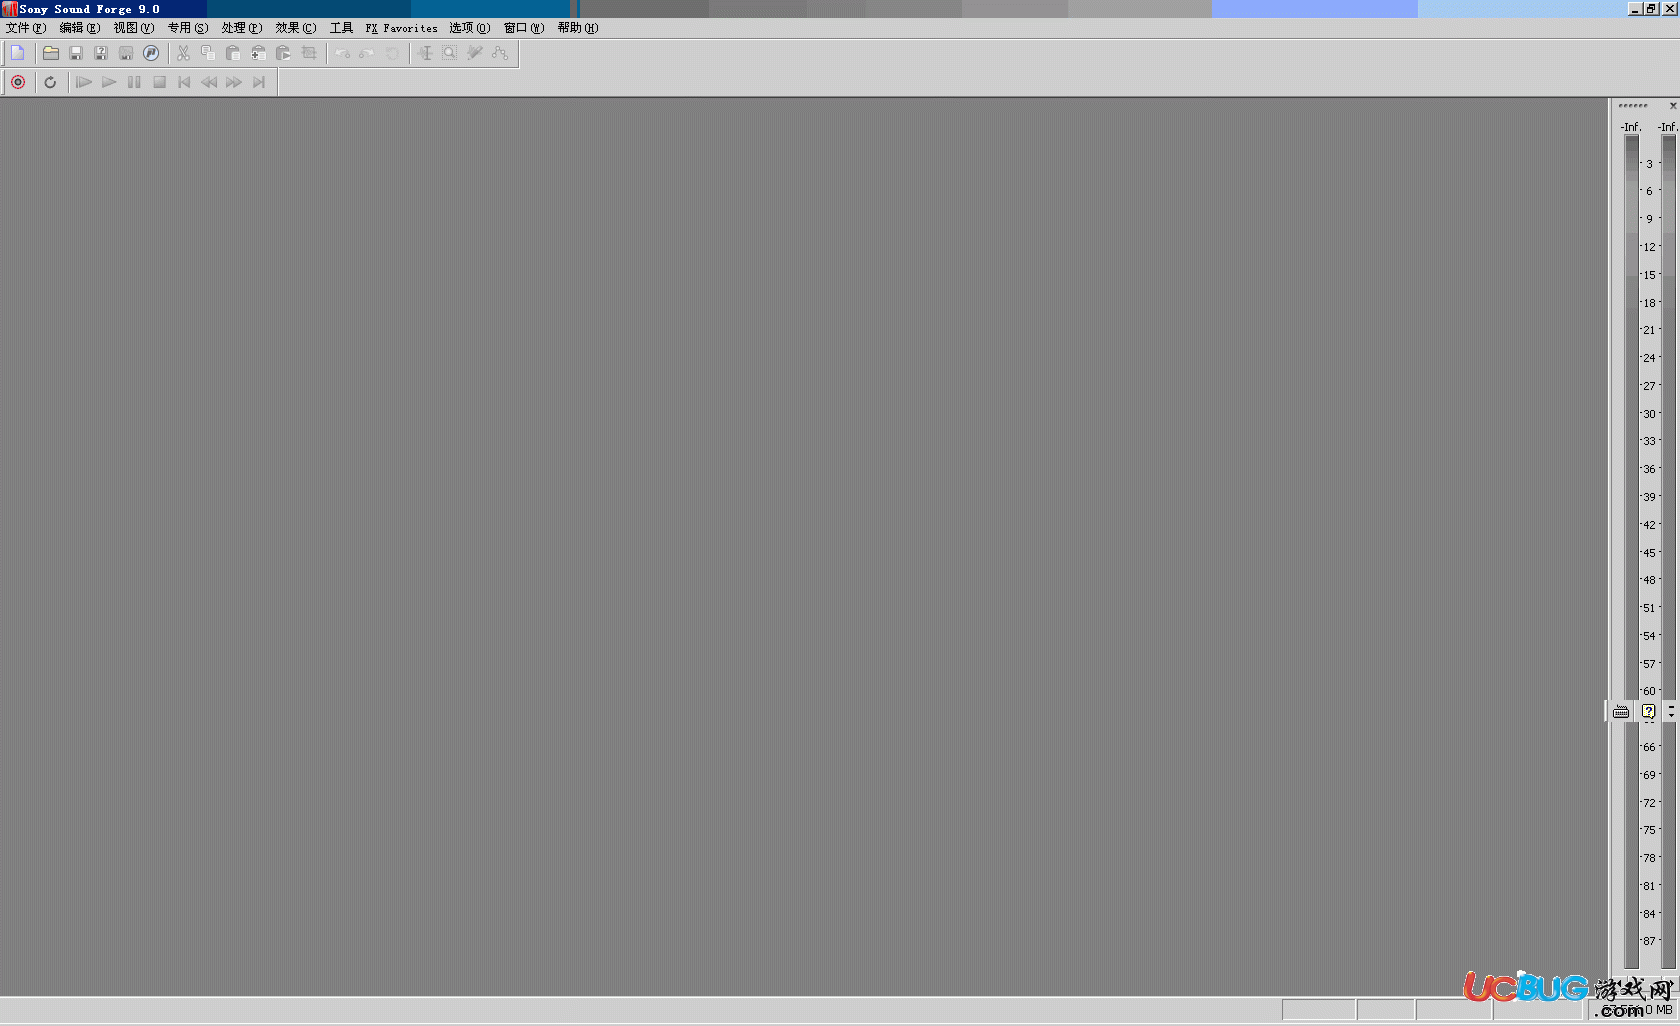Click the Paste clipboard icon
1680x1026 pixels.
(x=233, y=53)
